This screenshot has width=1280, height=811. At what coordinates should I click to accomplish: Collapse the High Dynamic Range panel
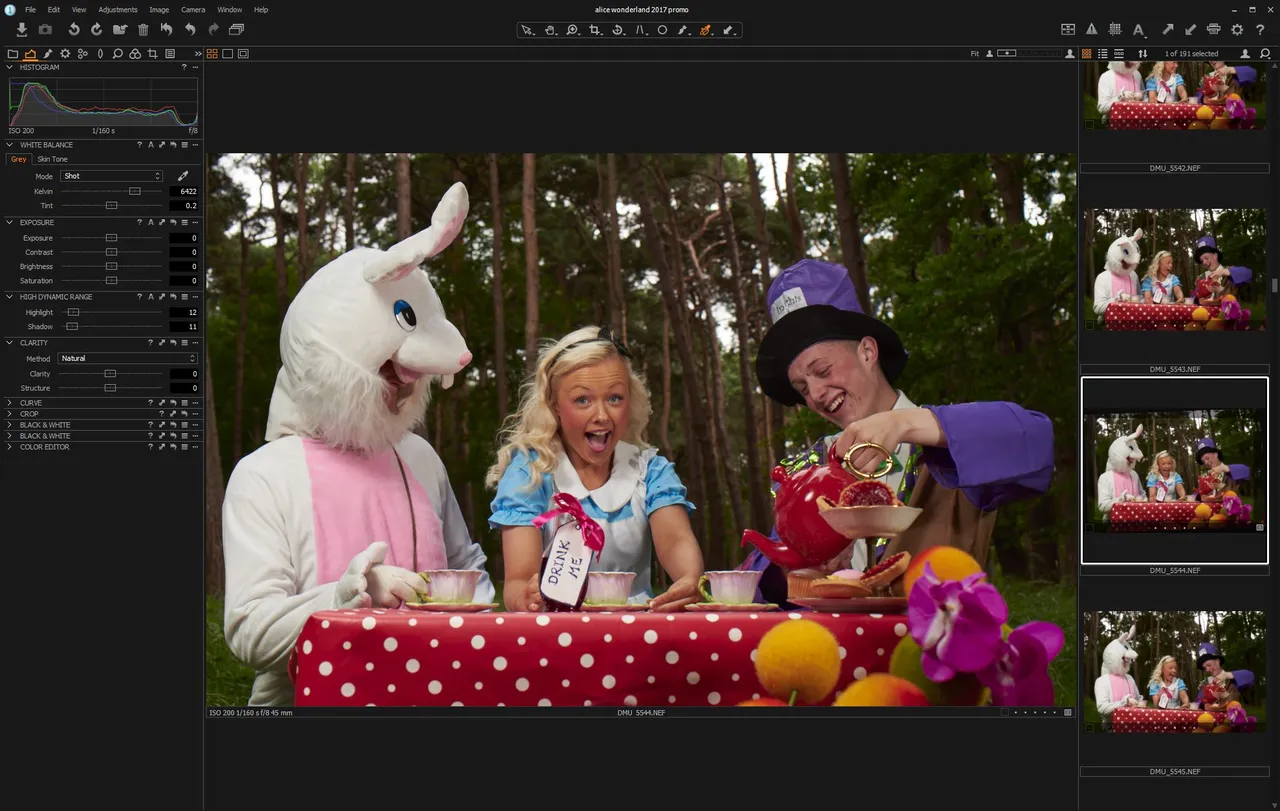click(x=10, y=297)
